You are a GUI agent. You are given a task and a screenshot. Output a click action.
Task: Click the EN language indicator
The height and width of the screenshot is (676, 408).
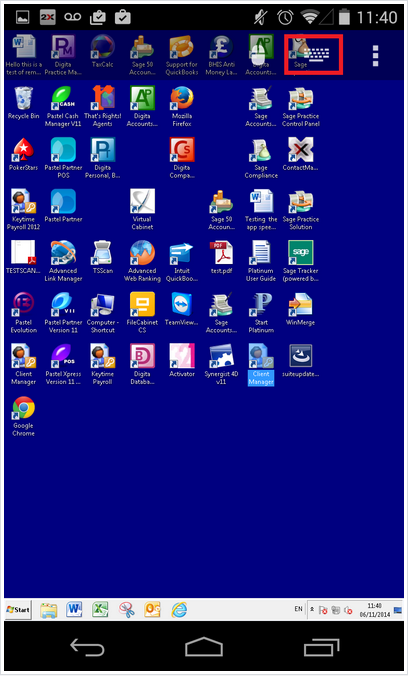point(298,609)
